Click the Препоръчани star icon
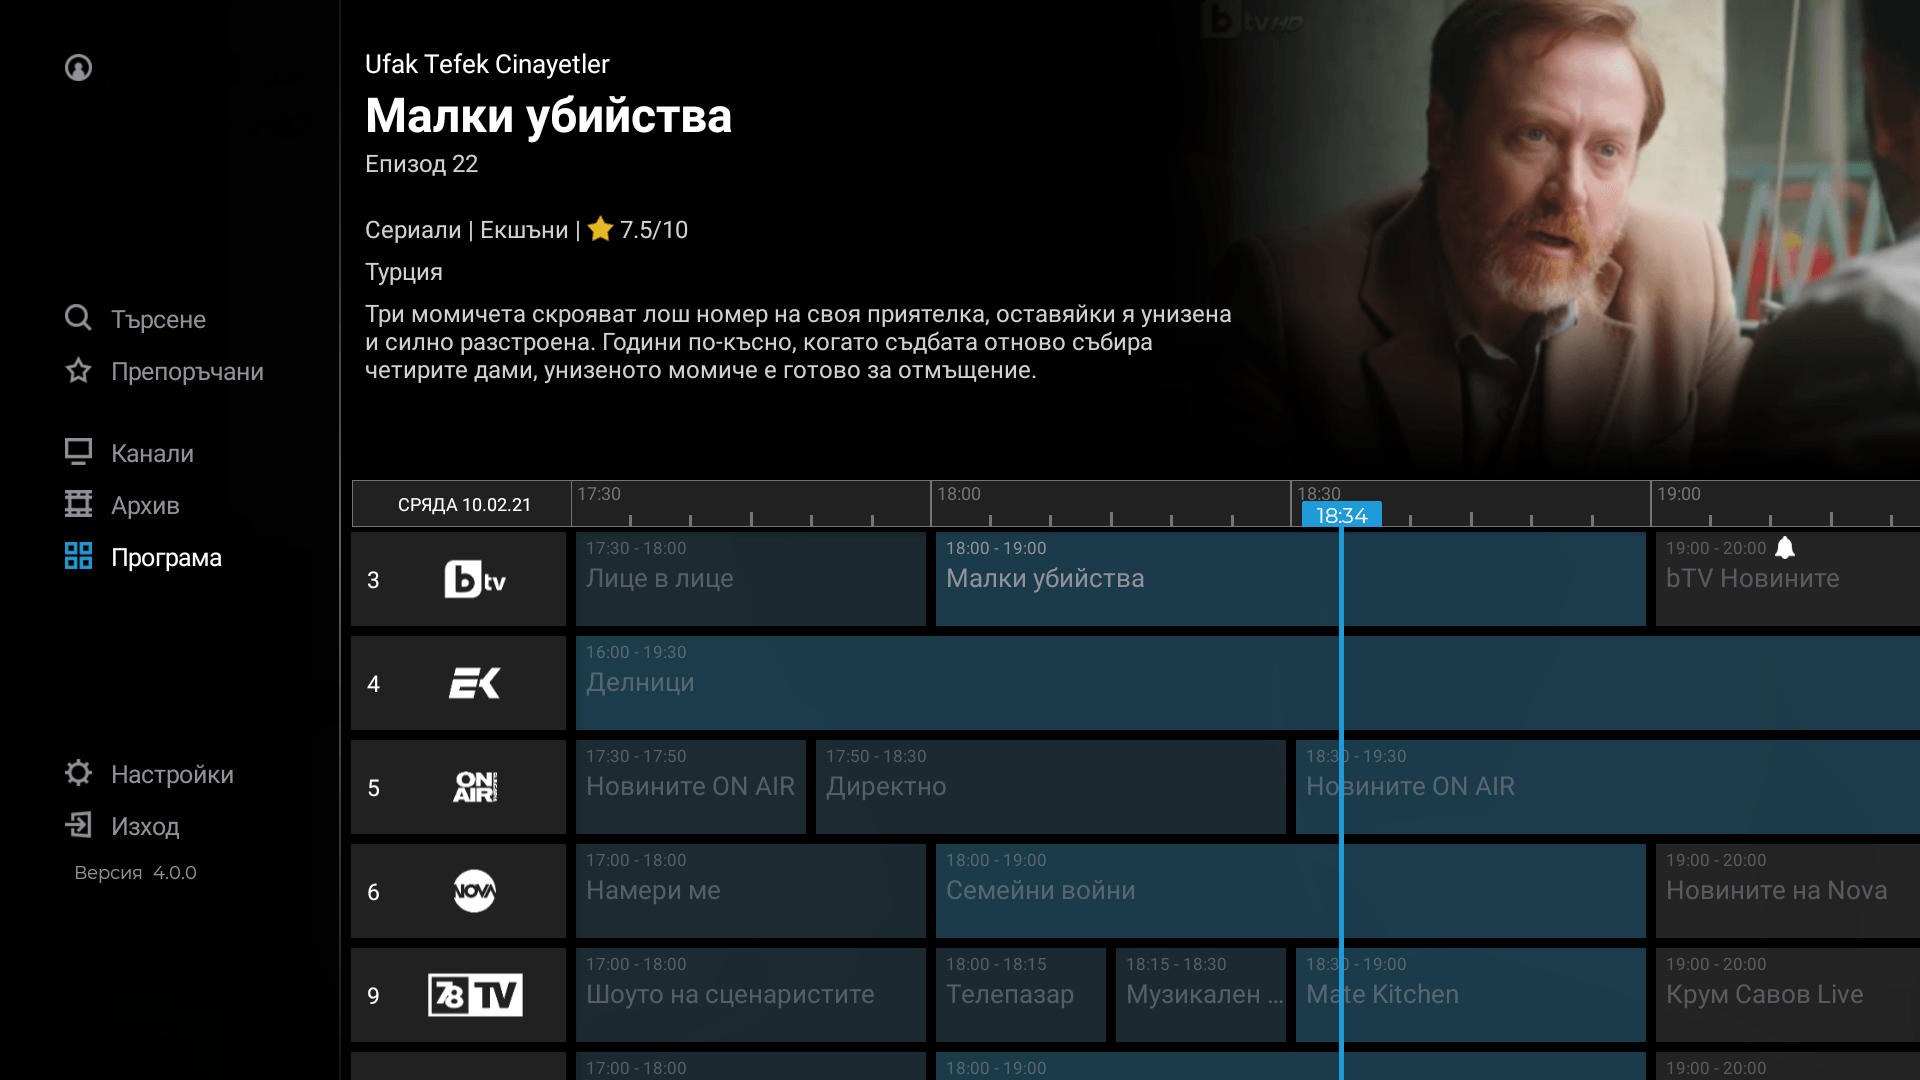The width and height of the screenshot is (1920, 1080). pos(78,370)
